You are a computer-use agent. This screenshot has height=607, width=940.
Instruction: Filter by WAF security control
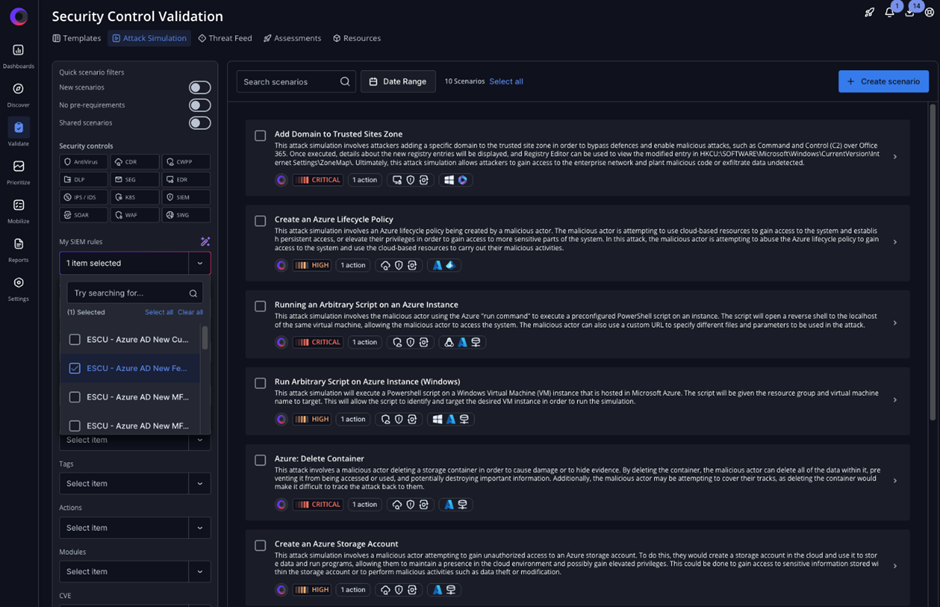pyautogui.click(x=135, y=215)
